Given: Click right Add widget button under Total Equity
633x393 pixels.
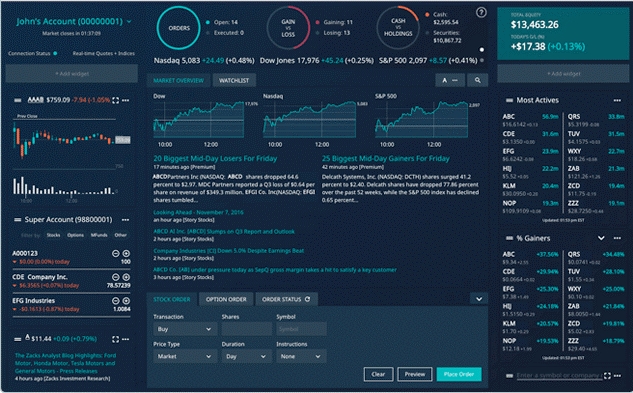Looking at the screenshot, I should coord(563,74).
